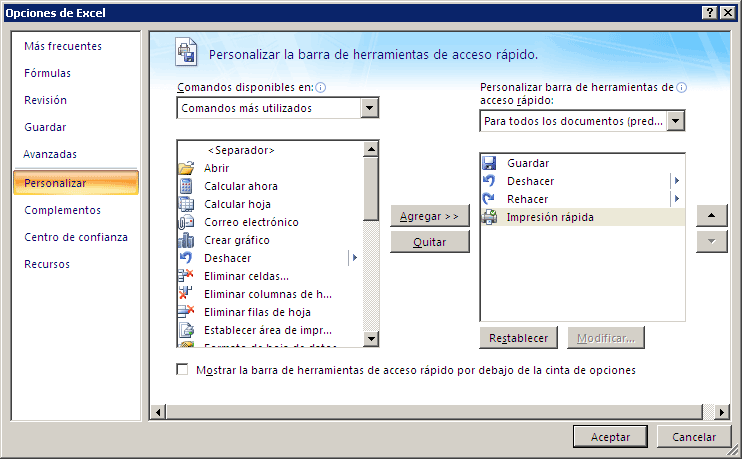The image size is (742, 459).
Task: Click the horizontal scrollbar right arrow
Action: (722, 412)
